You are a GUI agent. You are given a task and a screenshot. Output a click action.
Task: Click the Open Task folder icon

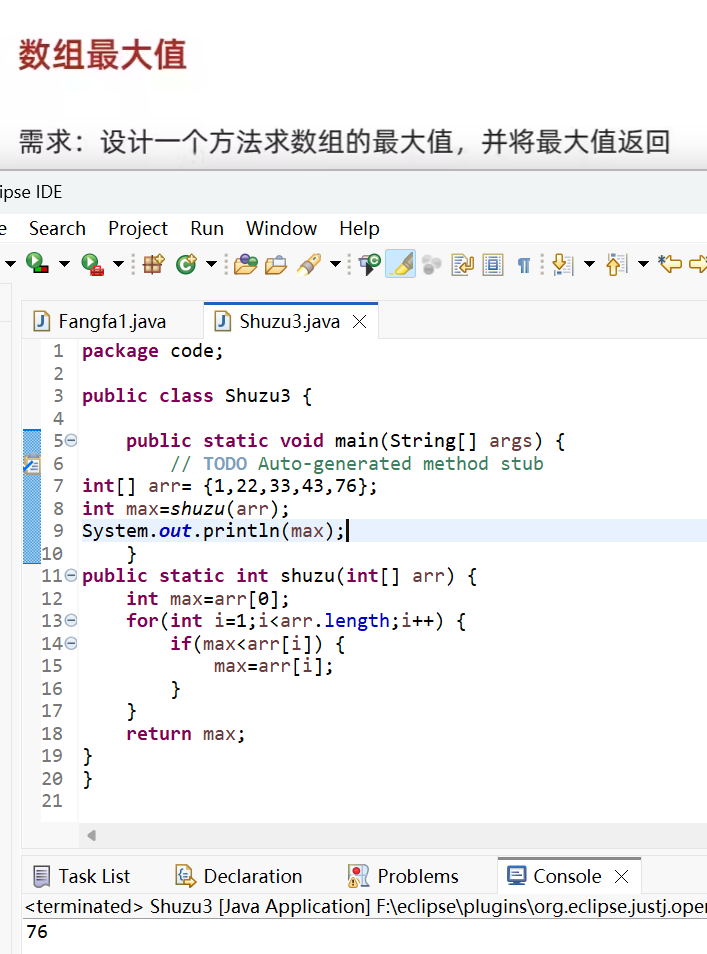click(x=276, y=265)
